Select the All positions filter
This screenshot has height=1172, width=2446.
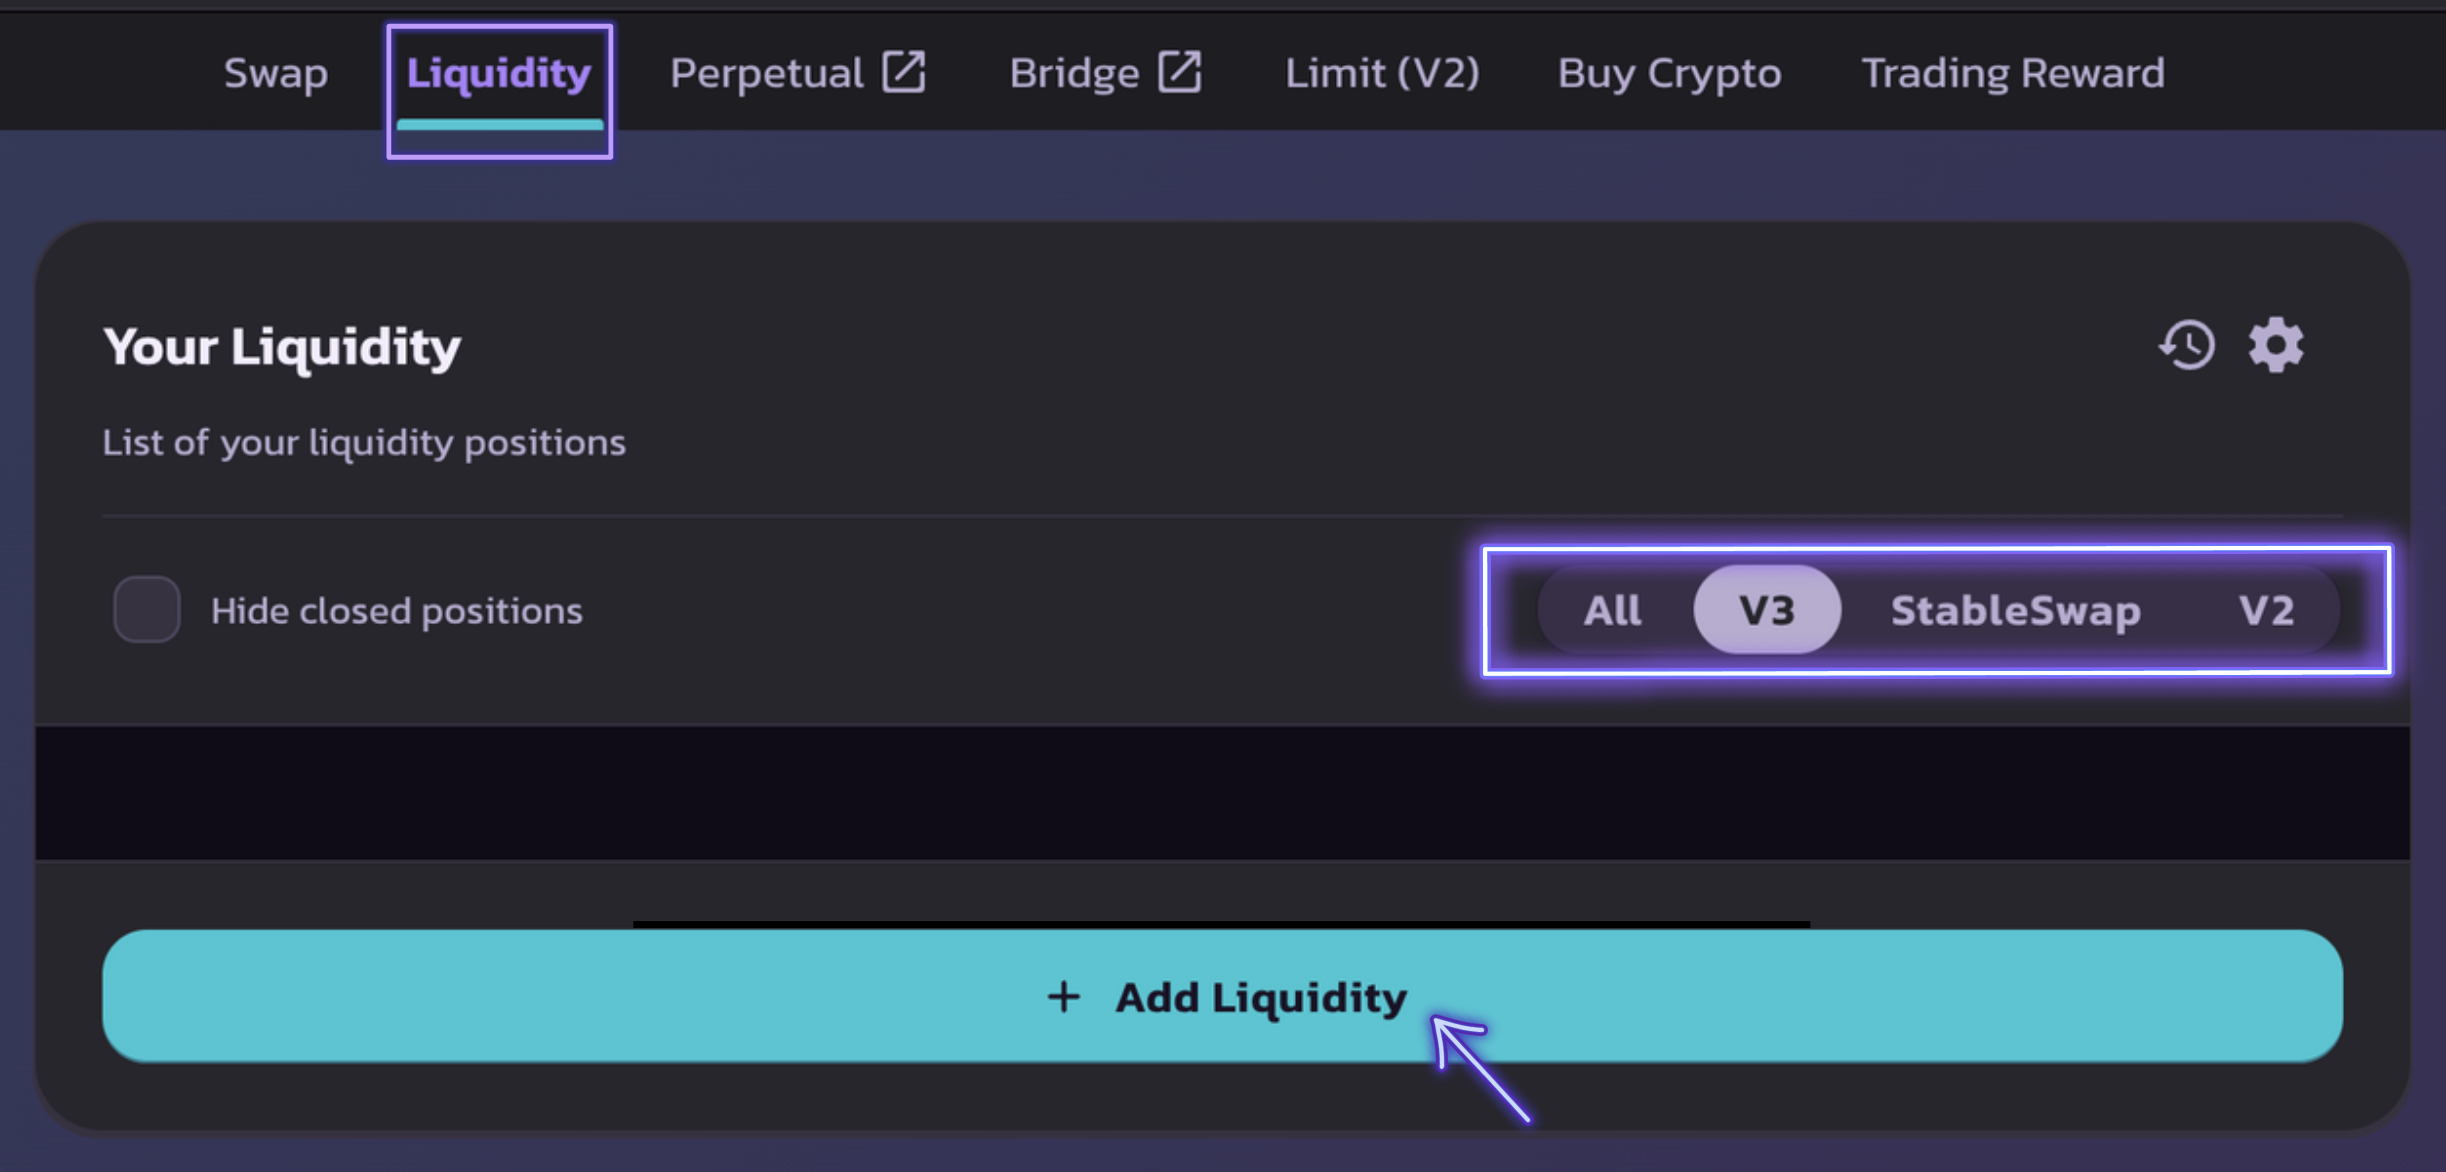pyautogui.click(x=1612, y=610)
